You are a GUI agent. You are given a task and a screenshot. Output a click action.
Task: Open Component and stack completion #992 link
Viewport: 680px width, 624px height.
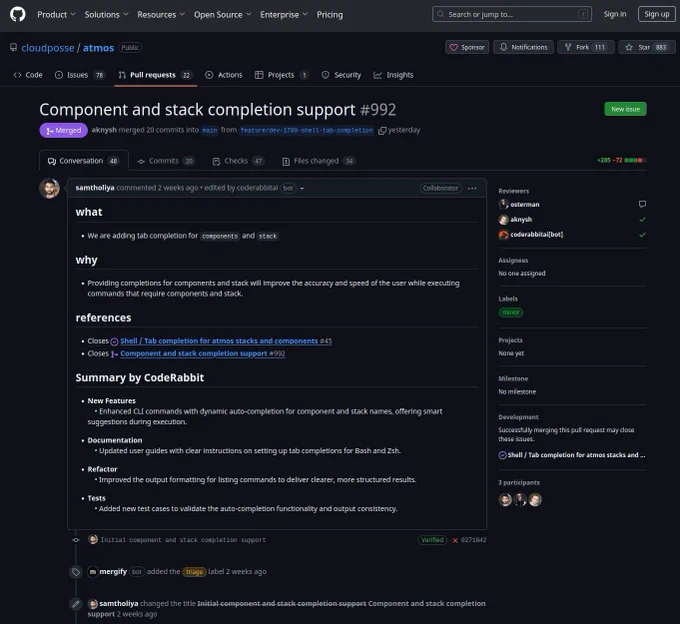tap(203, 353)
